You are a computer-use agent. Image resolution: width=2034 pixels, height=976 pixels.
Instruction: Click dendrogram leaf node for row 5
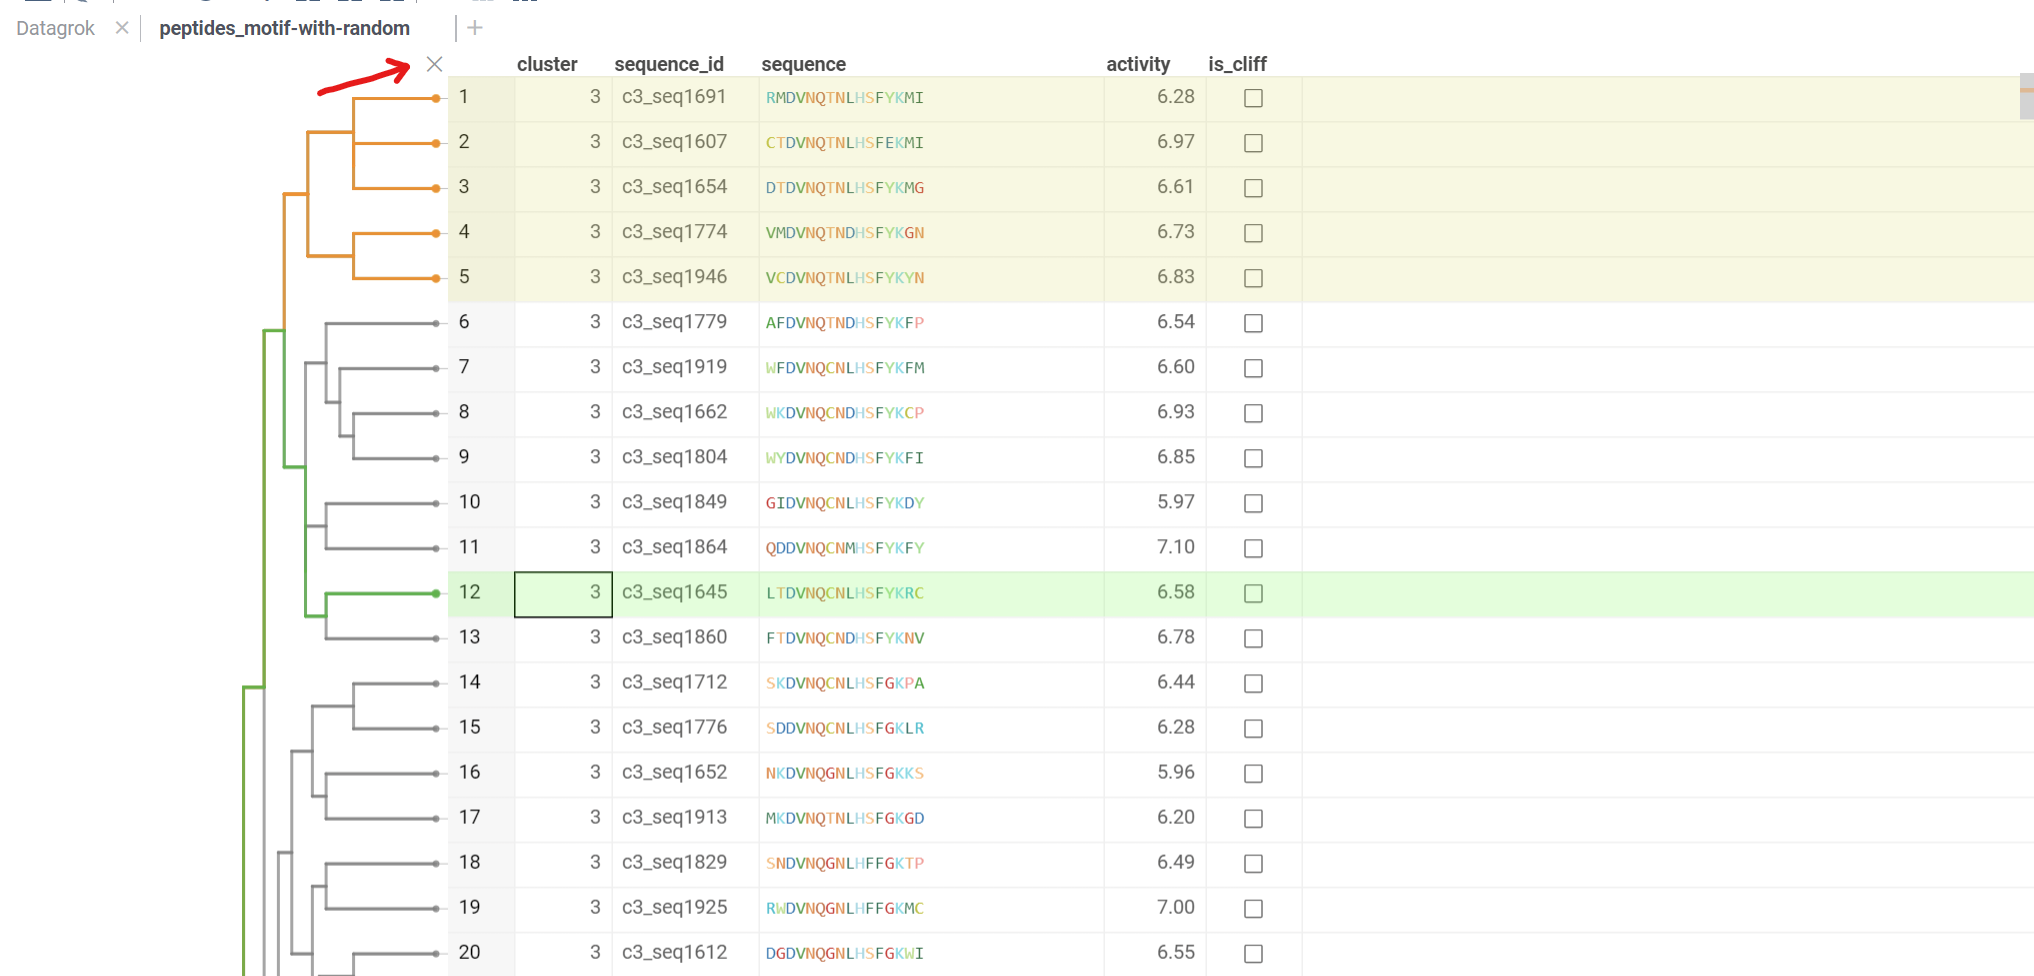pos(436,278)
